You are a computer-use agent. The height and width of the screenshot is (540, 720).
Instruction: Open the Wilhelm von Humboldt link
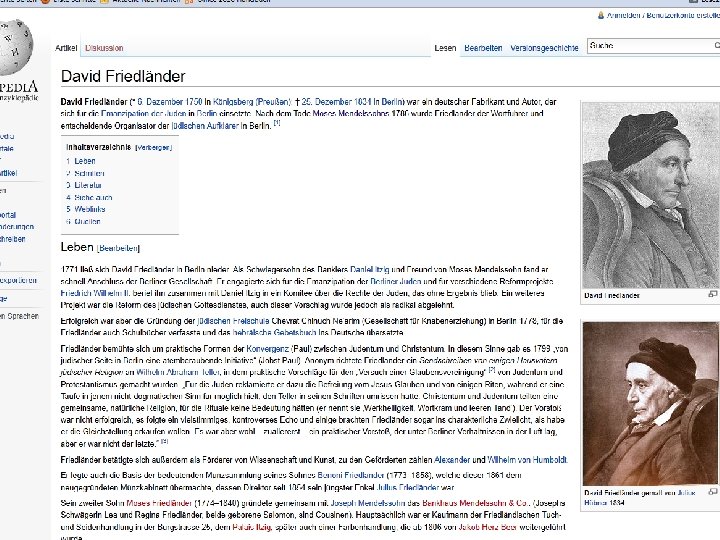pyautogui.click(x=527, y=460)
